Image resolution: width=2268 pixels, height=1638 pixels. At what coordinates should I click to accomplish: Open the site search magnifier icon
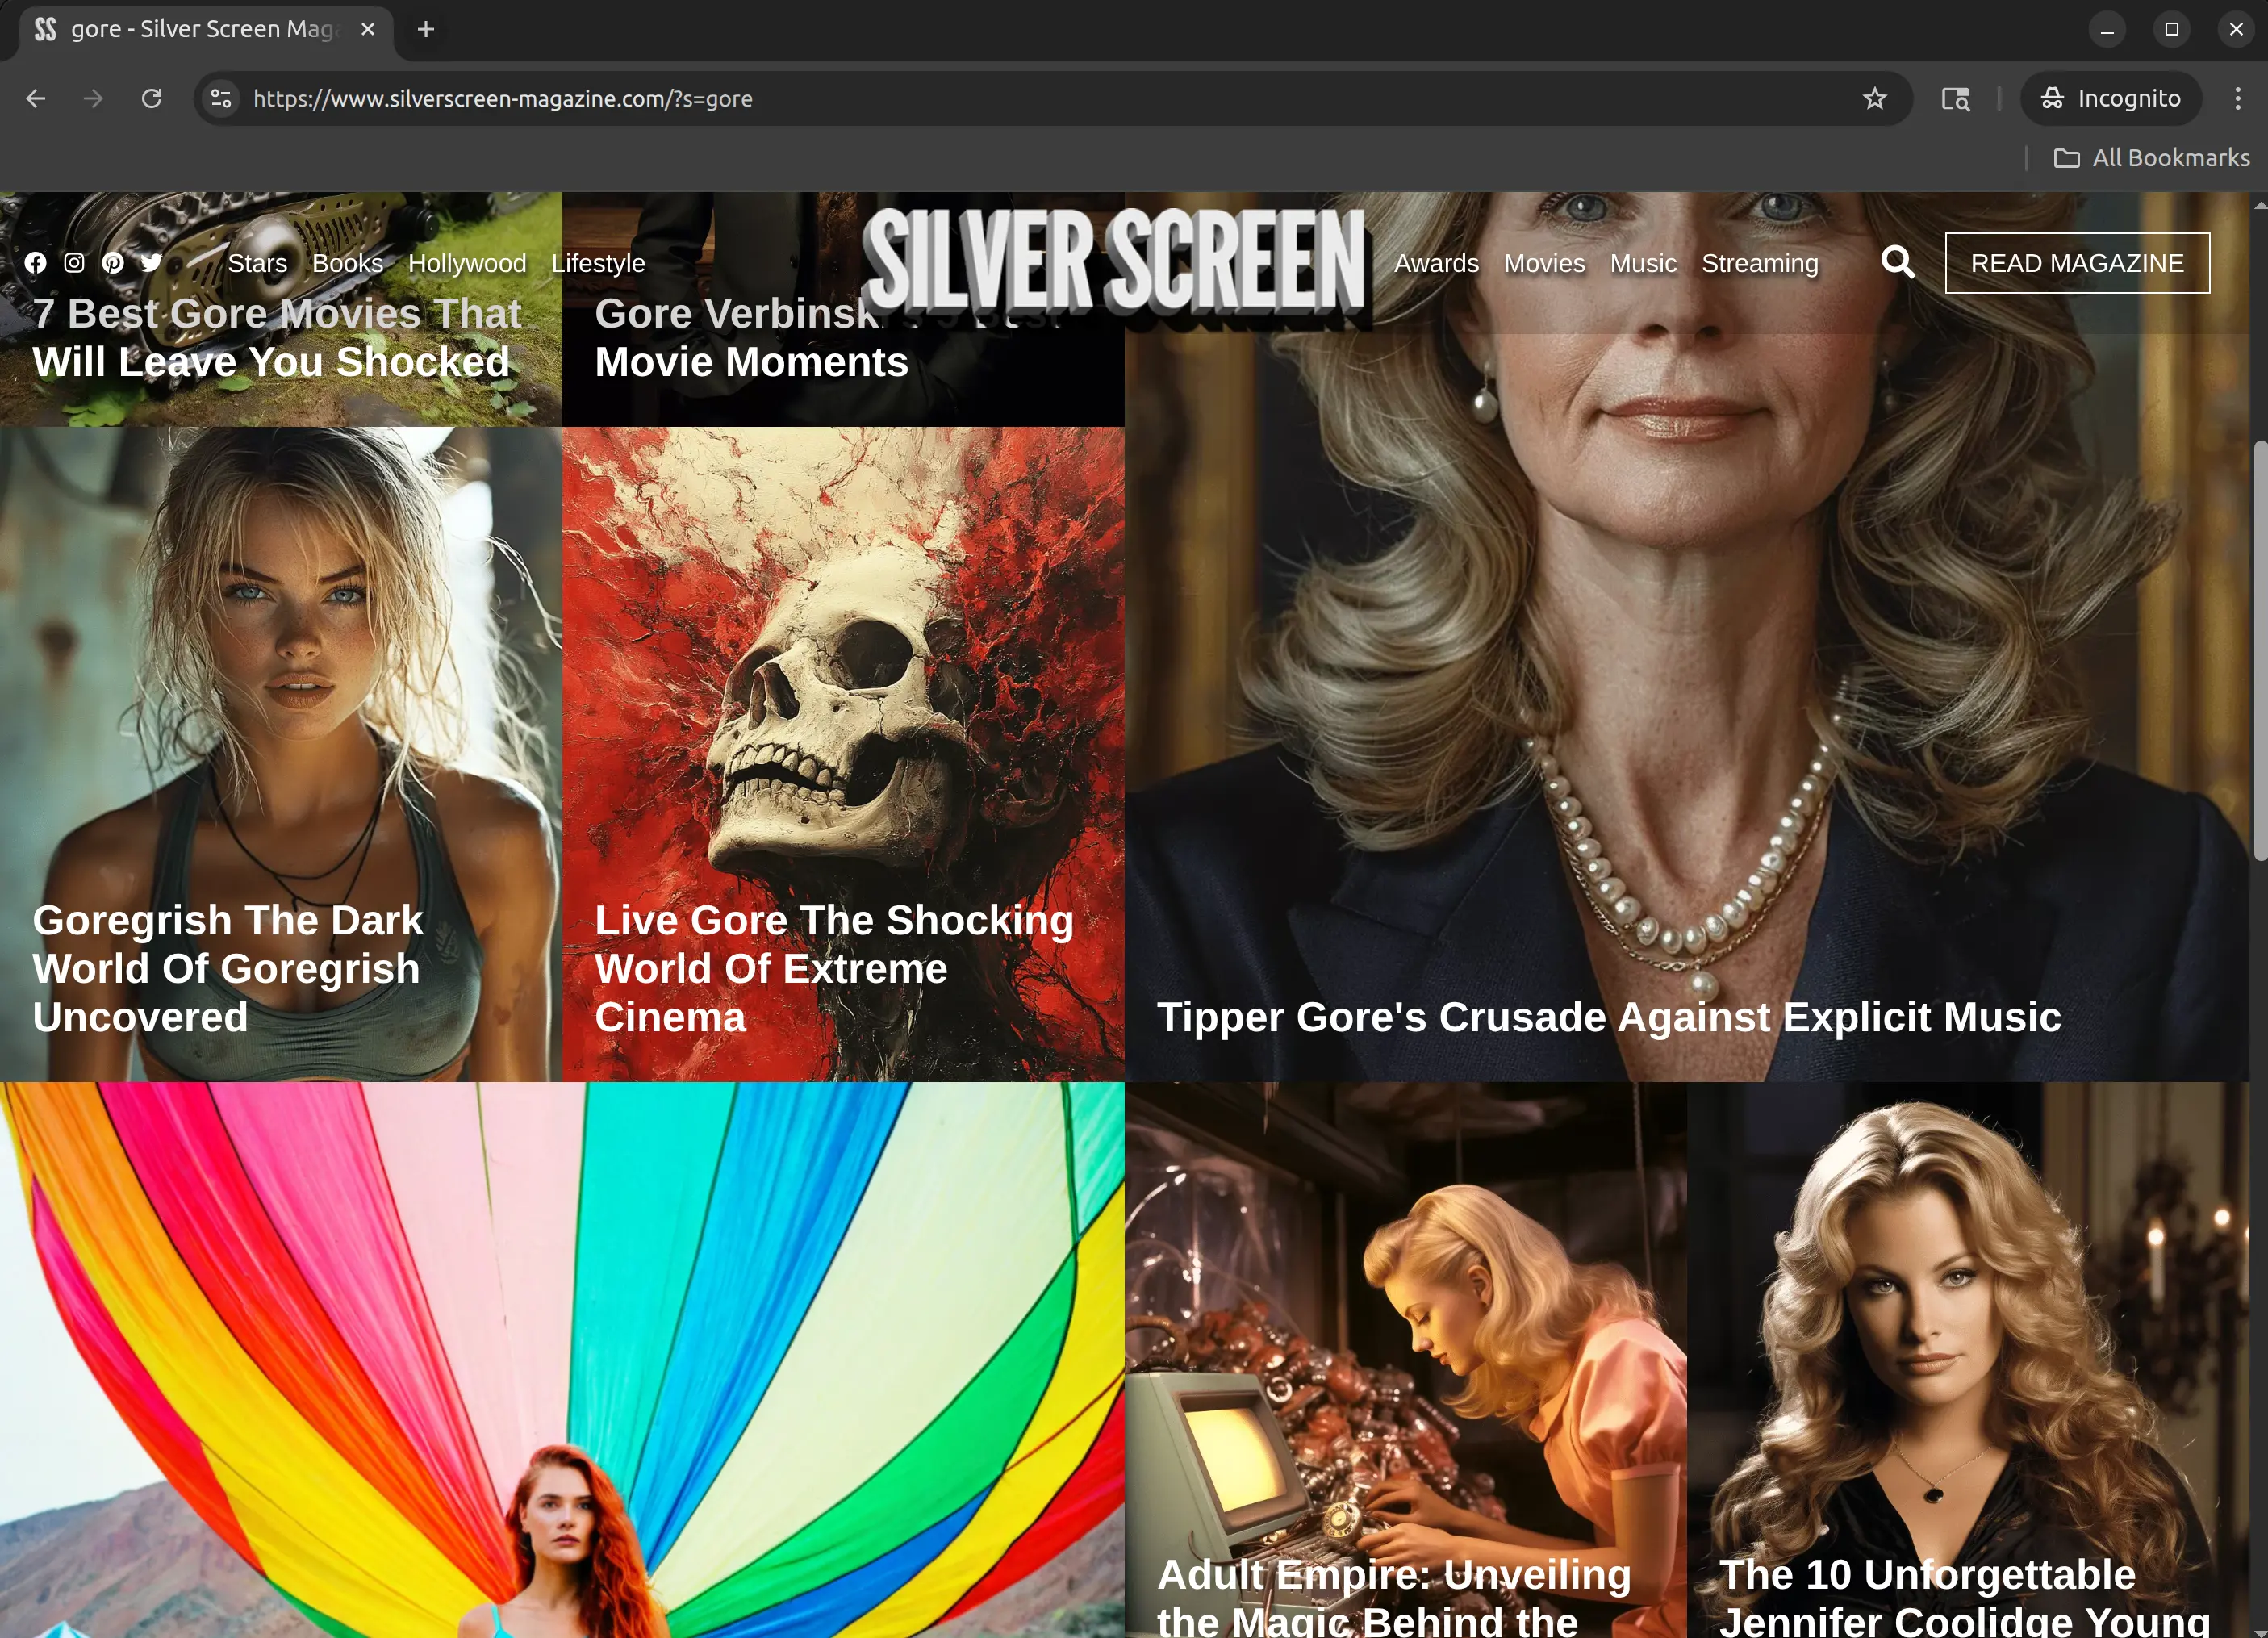[1897, 263]
